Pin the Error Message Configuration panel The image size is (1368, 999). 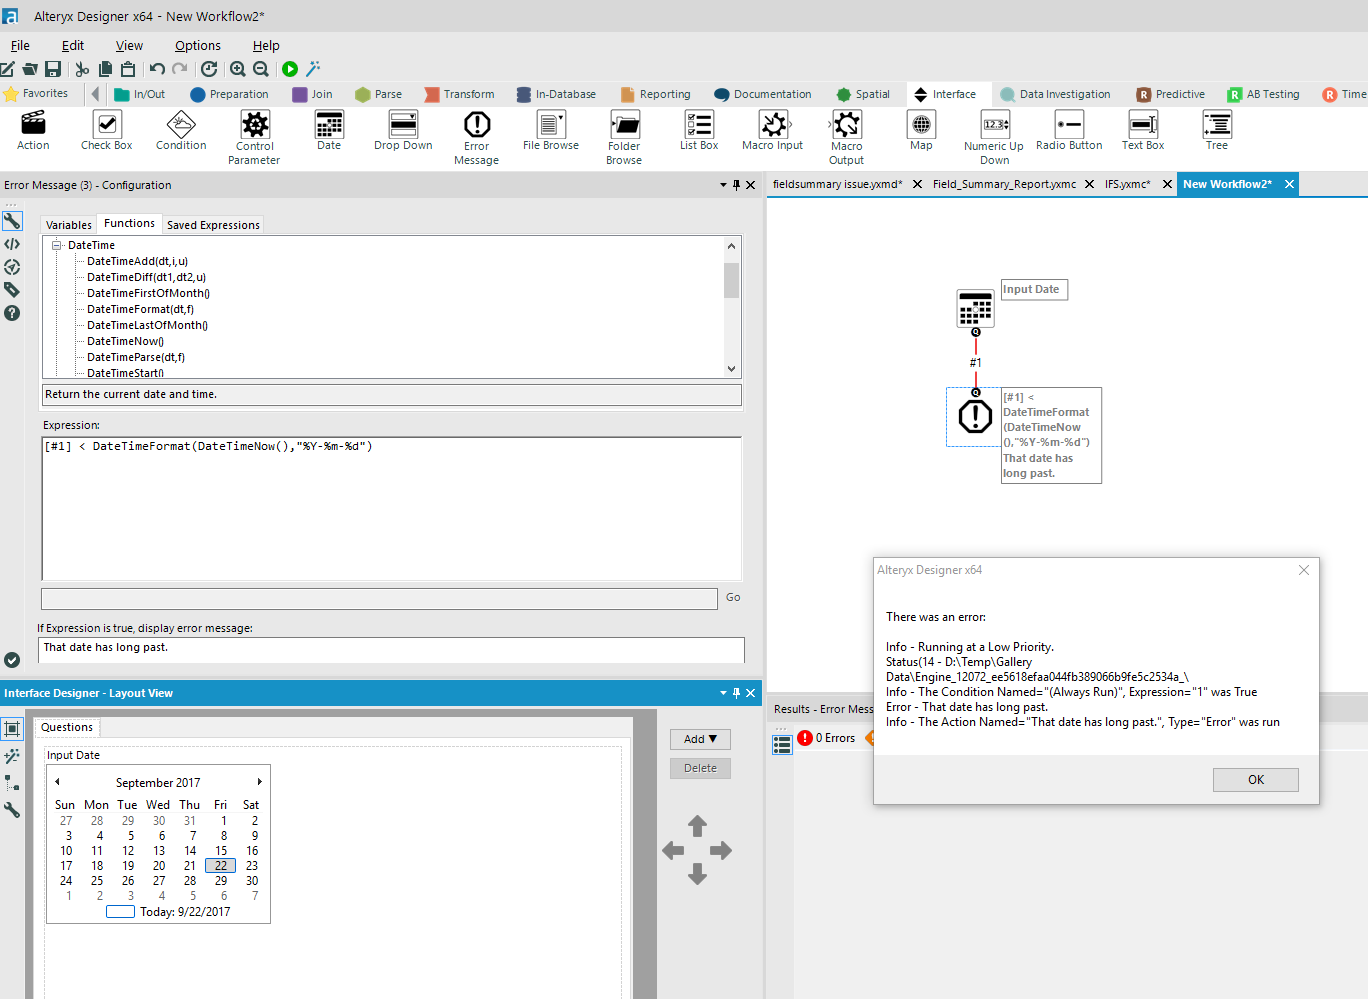pos(736,184)
